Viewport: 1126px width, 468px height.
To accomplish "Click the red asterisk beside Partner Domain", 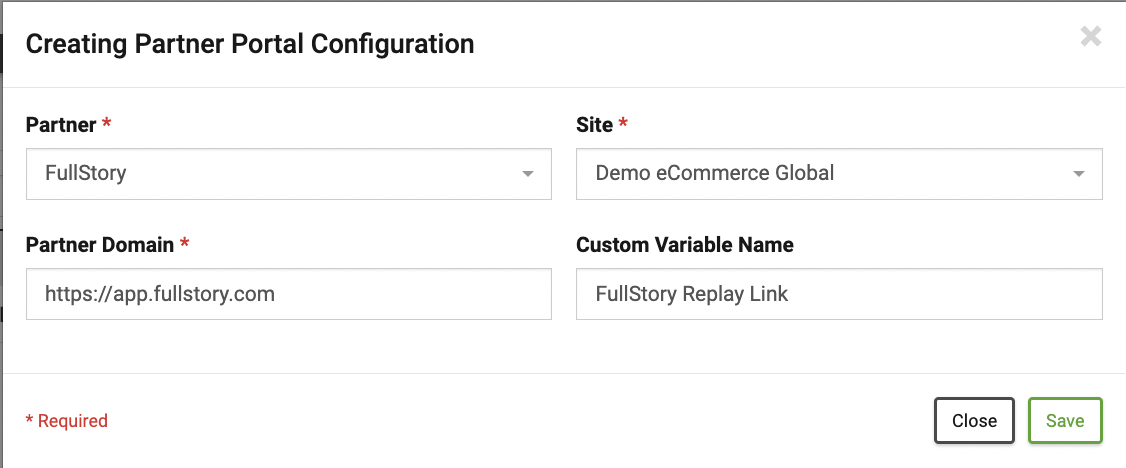I will point(185,245).
